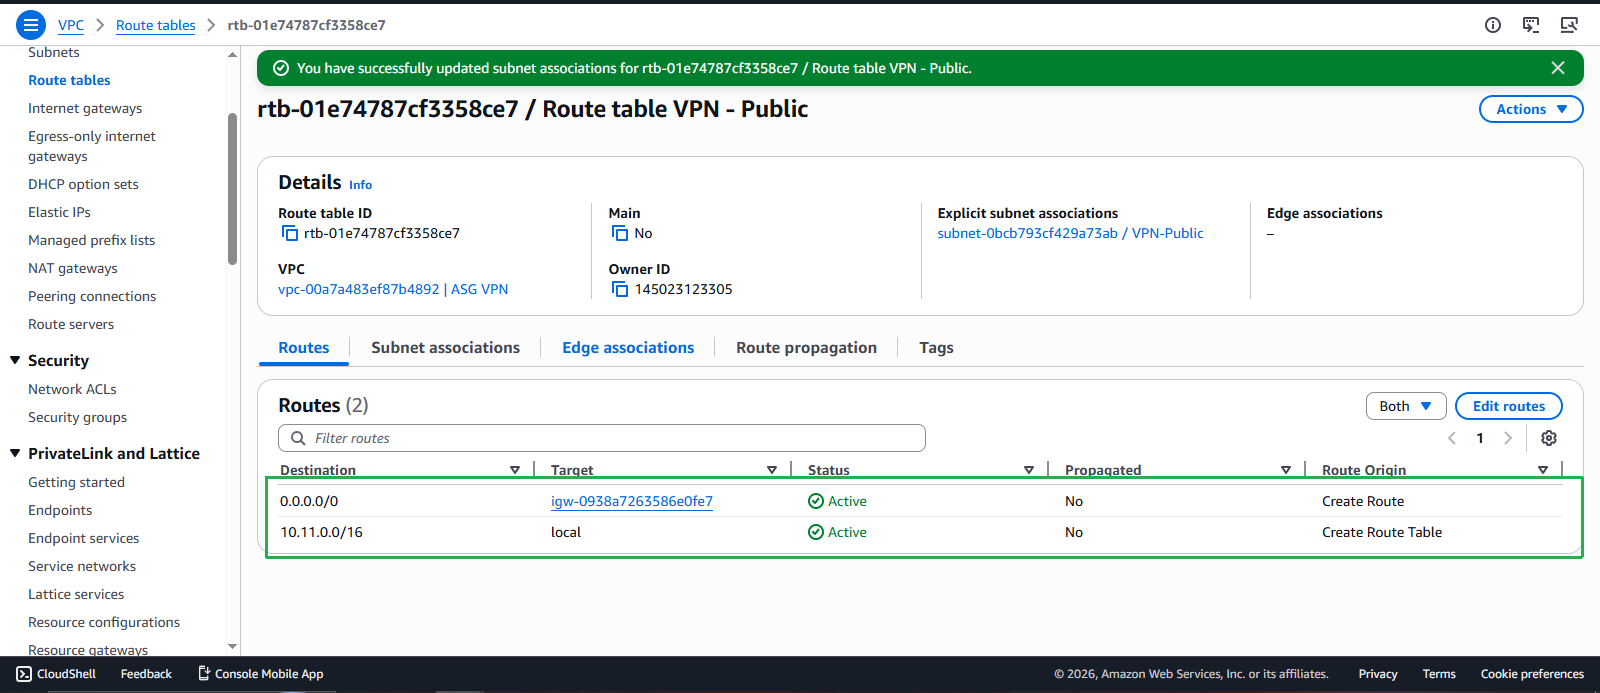
Task: Open the Actions dropdown
Action: [1531, 109]
